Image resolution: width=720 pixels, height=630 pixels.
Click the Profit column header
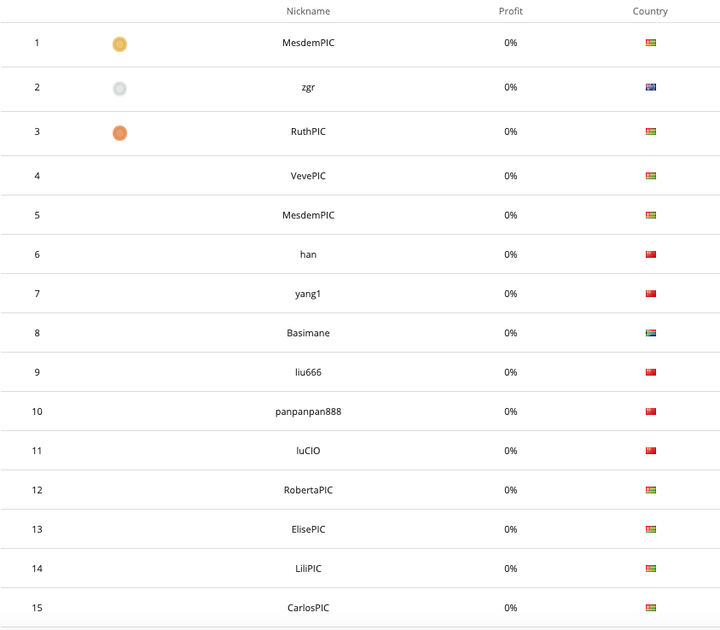coord(510,11)
